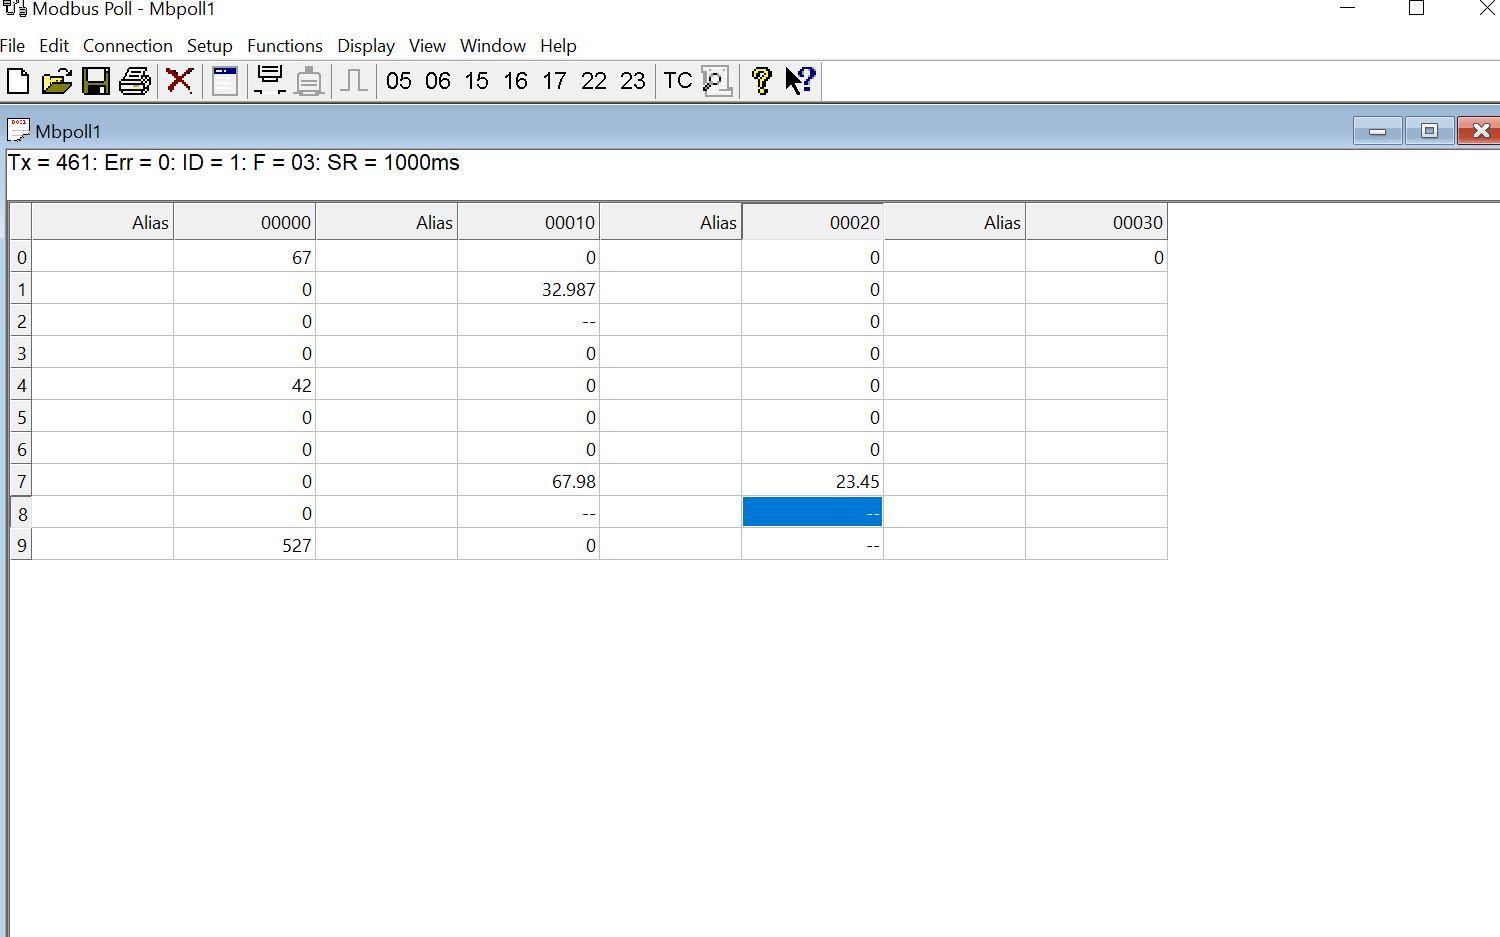1500x937 pixels.
Task: Open the TC test center tool
Action: pyautogui.click(x=678, y=81)
